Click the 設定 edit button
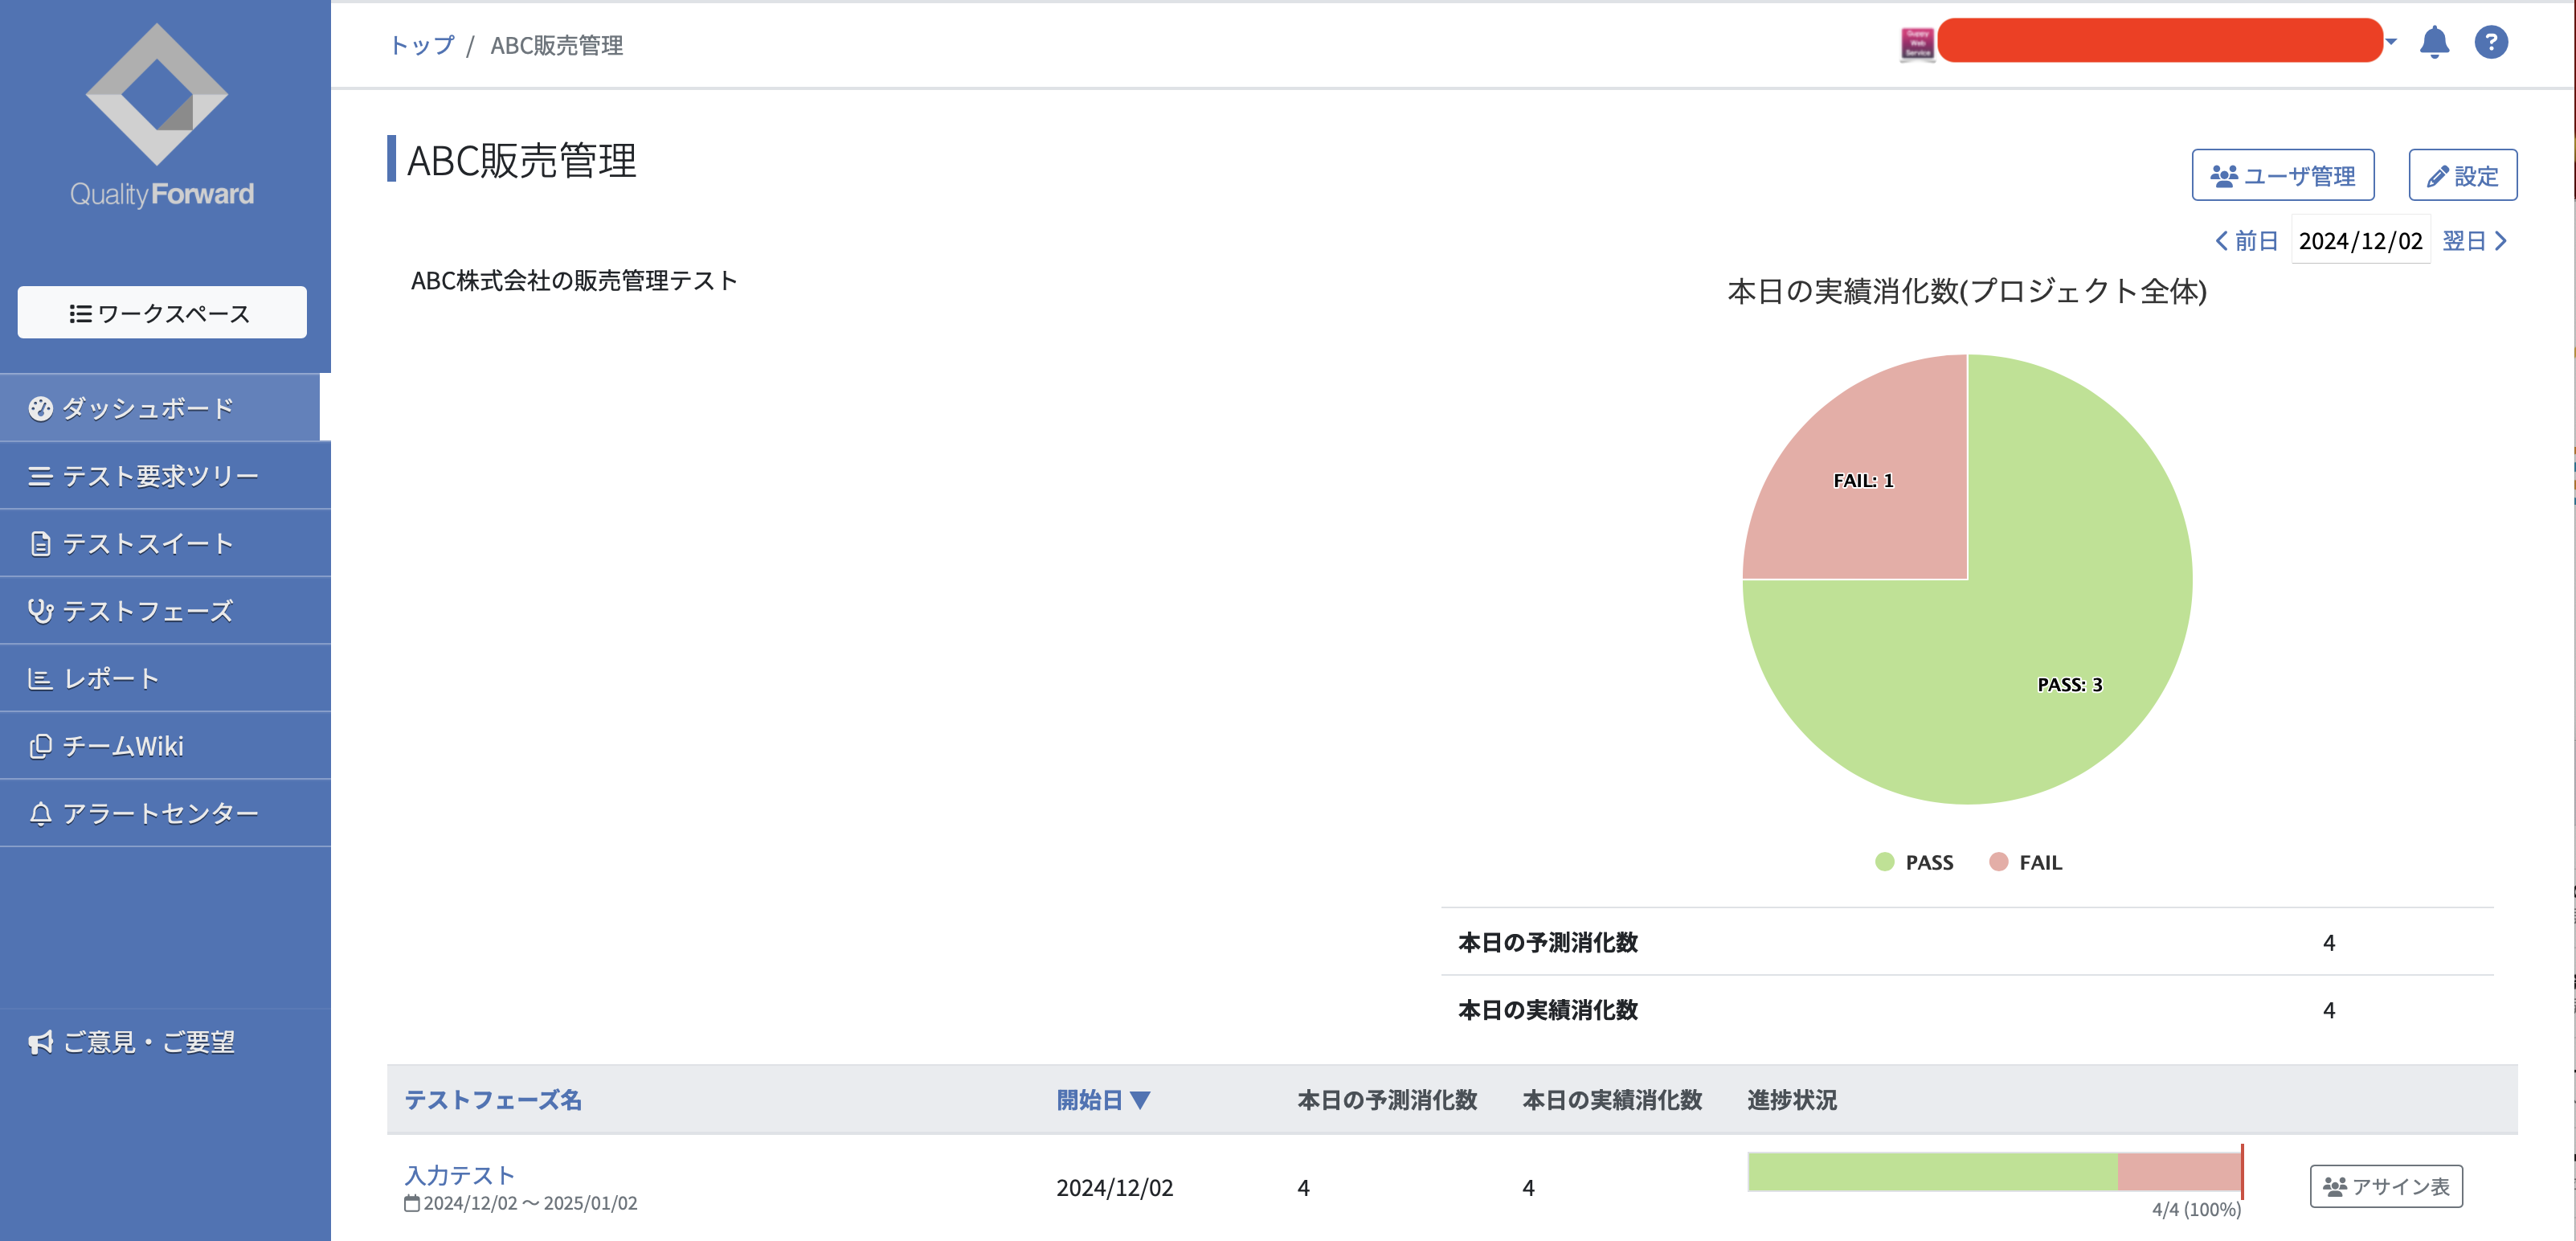The width and height of the screenshot is (2576, 1241). coord(2462,176)
